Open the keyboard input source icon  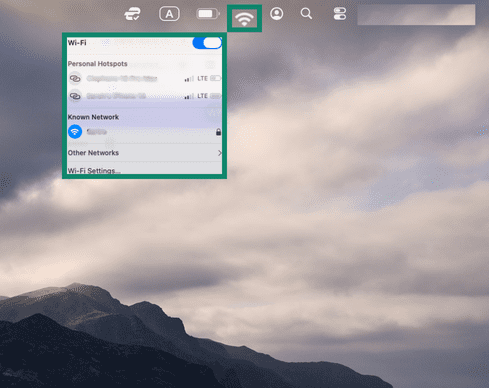click(x=169, y=14)
